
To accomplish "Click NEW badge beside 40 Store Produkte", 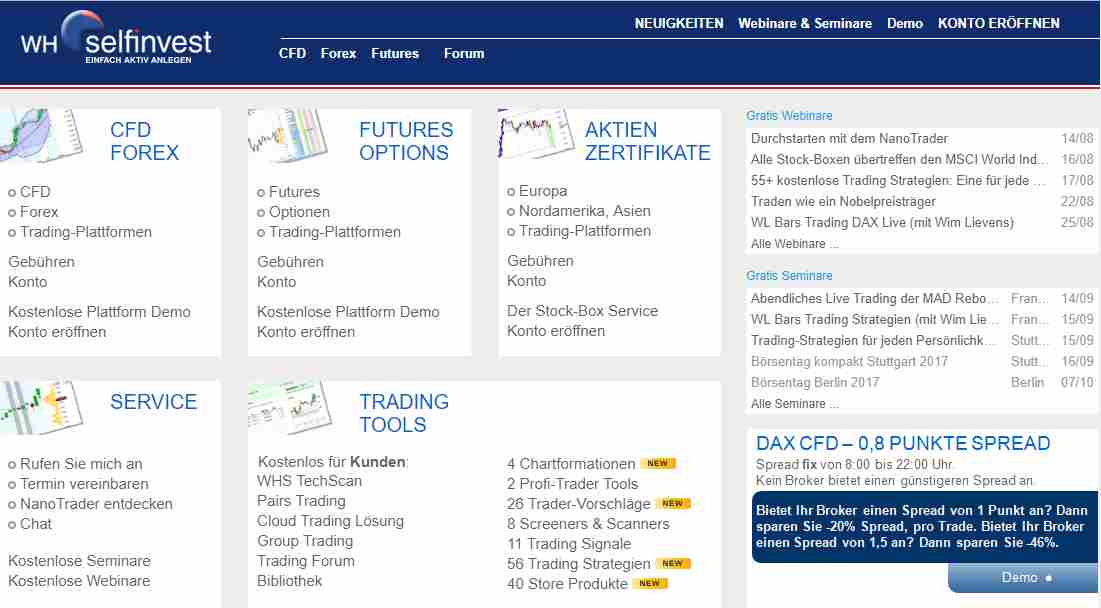I will [650, 583].
